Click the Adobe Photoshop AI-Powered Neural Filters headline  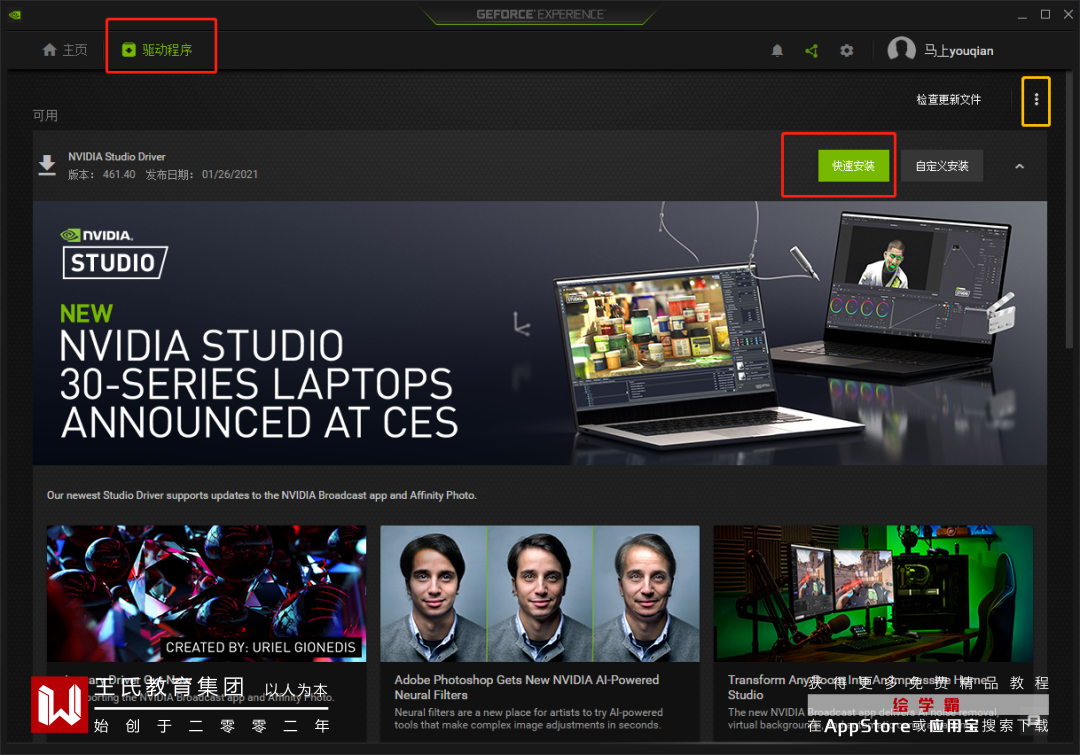click(x=526, y=687)
